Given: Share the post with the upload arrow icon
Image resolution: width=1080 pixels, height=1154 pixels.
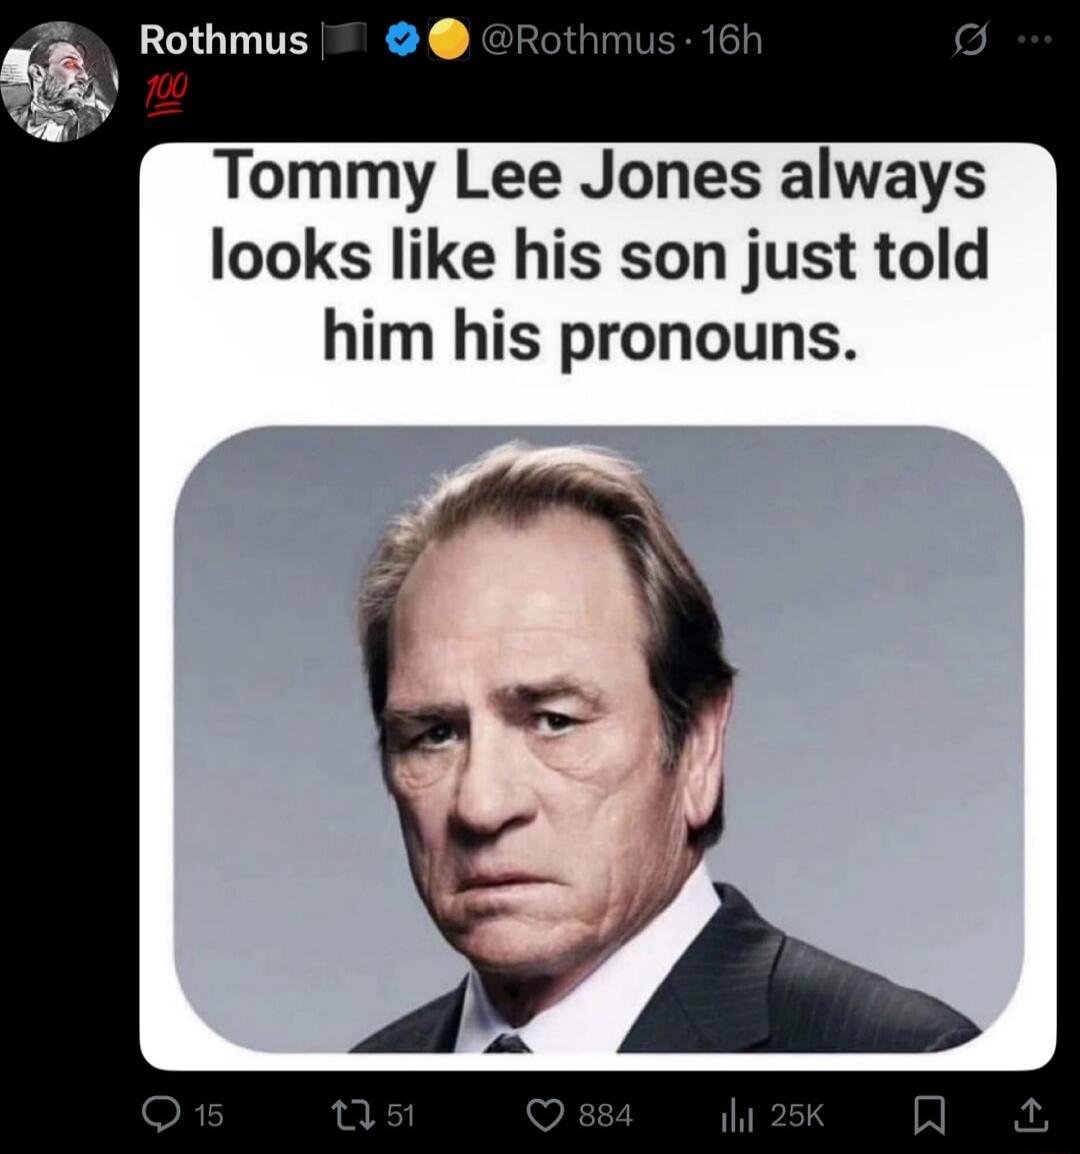Looking at the screenshot, I should 1031,1114.
